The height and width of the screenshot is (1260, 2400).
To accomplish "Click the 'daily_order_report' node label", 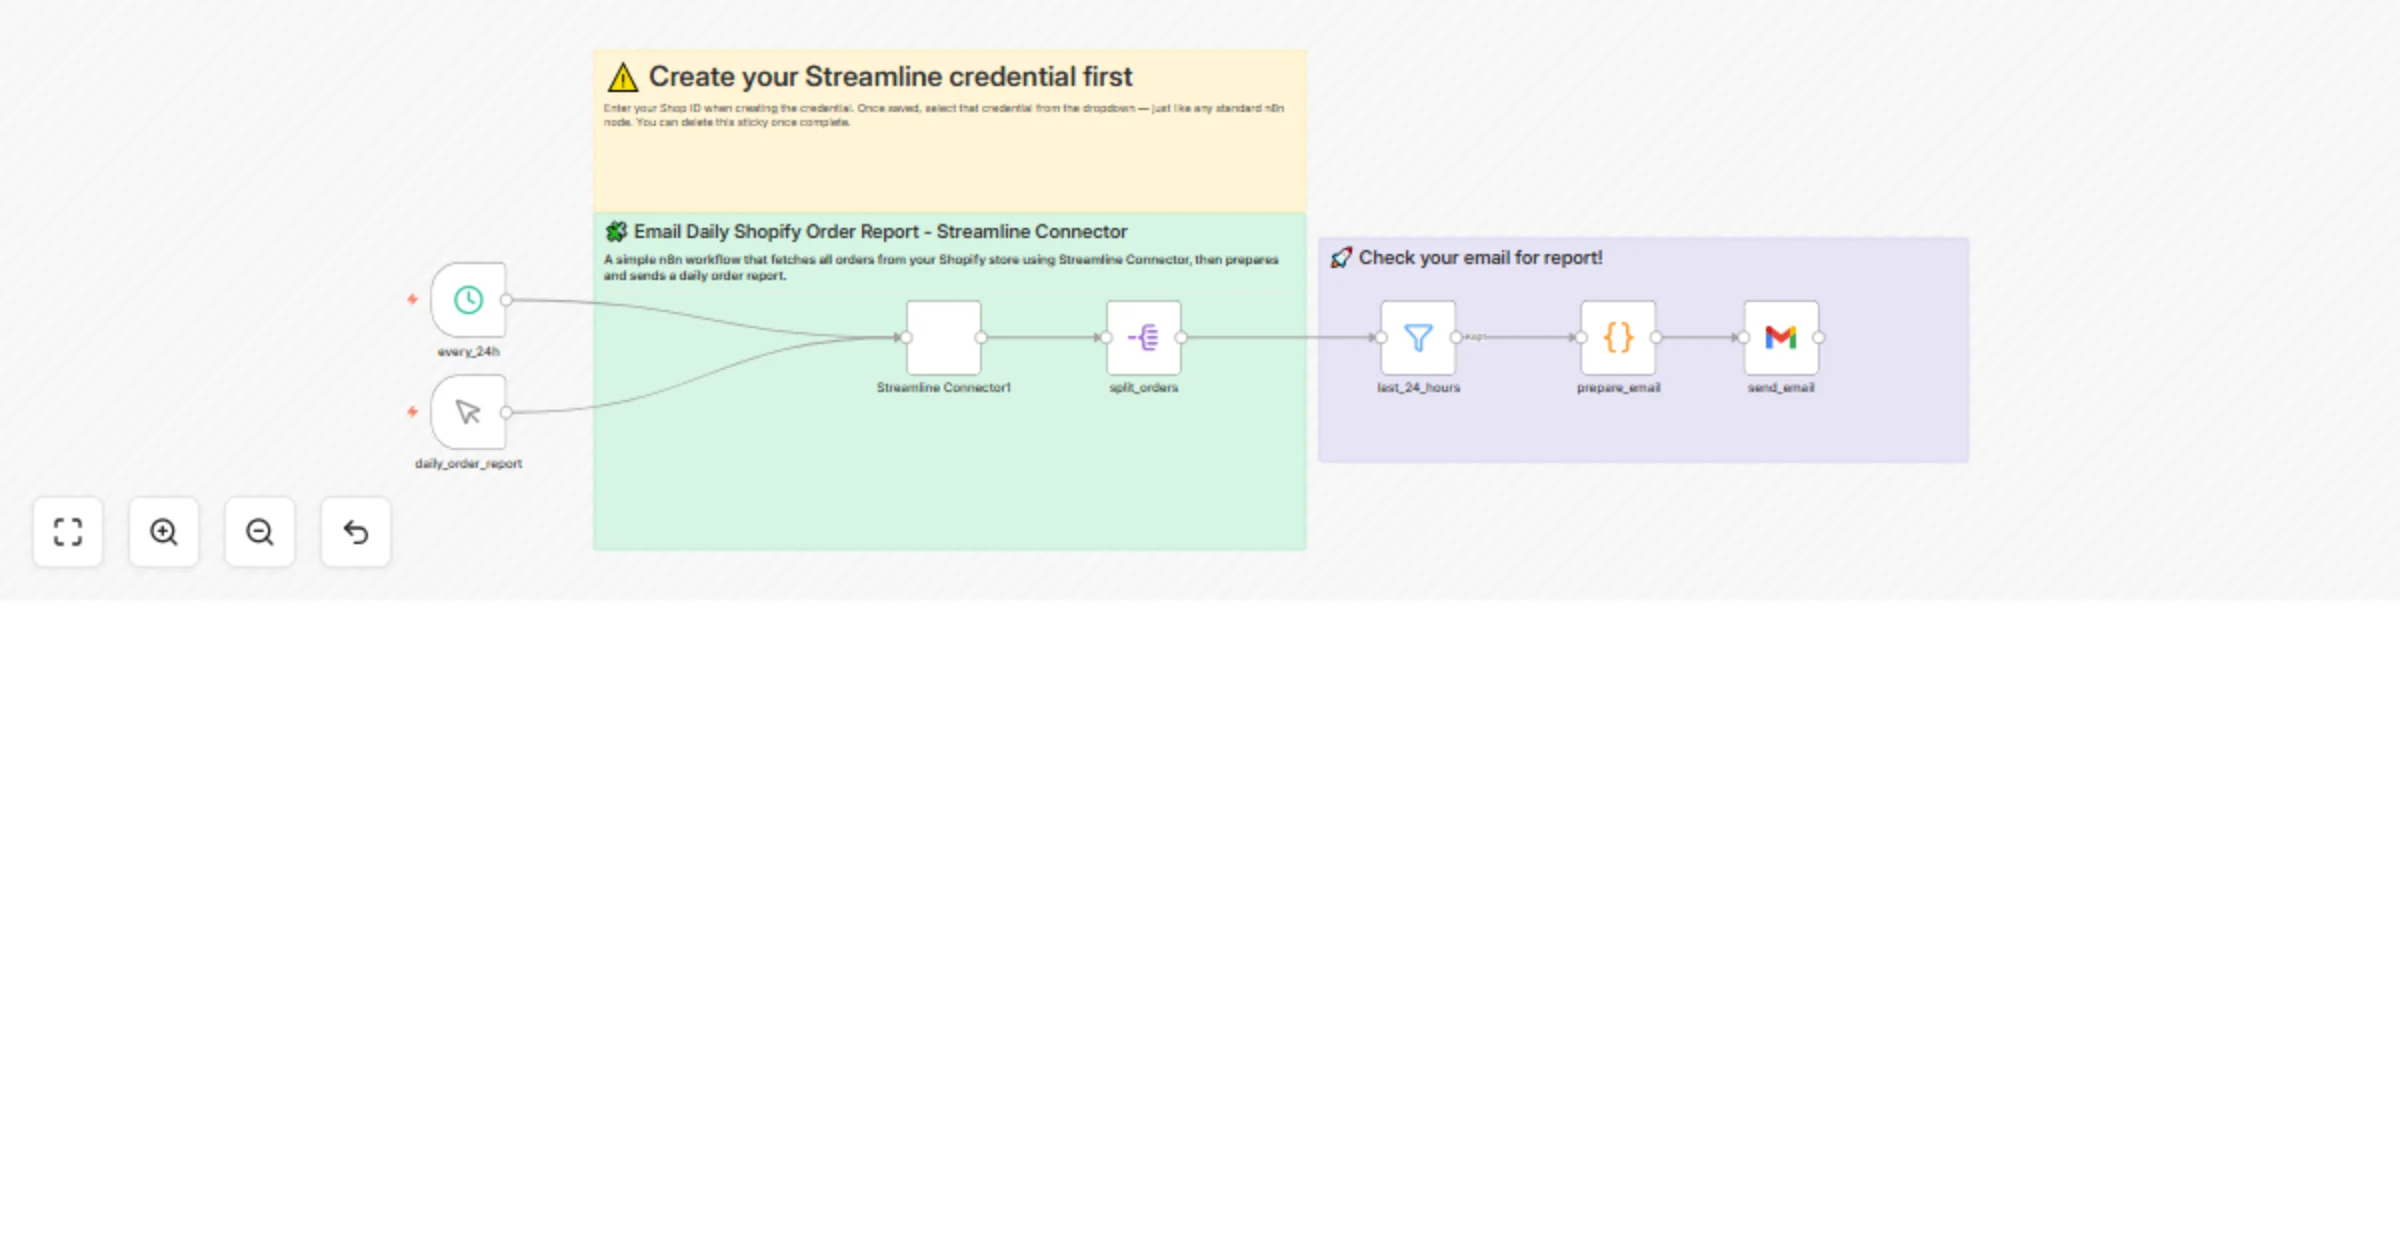I will click(x=468, y=464).
